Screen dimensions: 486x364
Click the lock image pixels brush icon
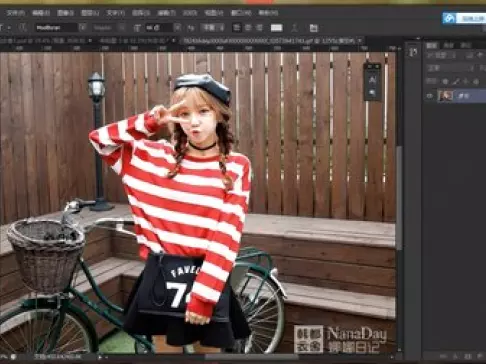(x=456, y=81)
